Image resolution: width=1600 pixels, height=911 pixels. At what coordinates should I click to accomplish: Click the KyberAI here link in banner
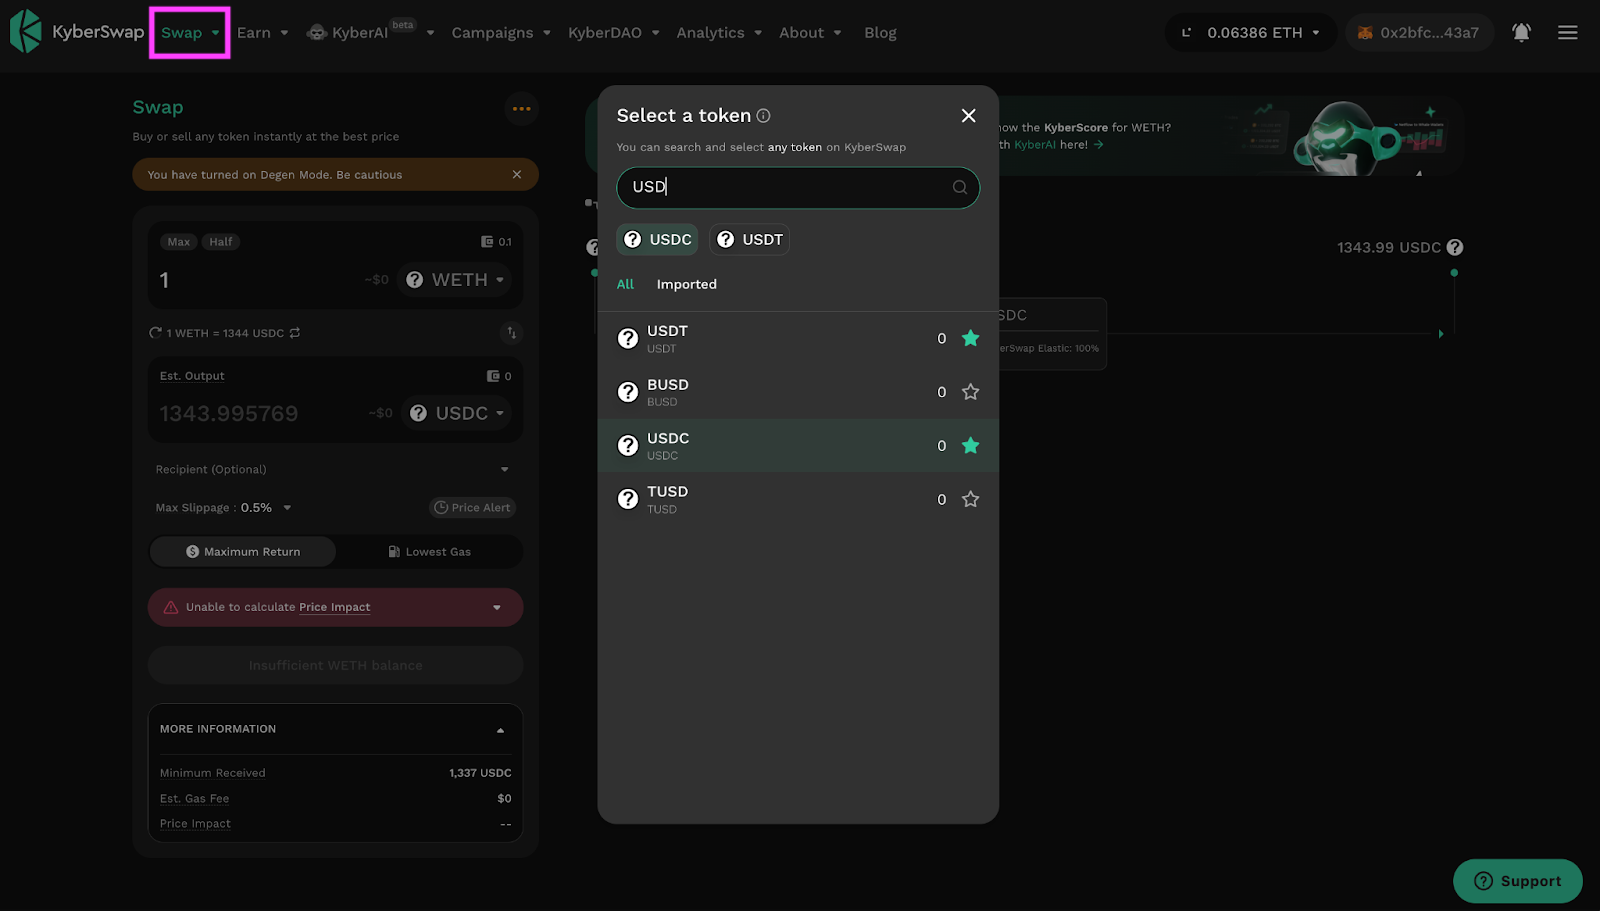[1059, 145]
